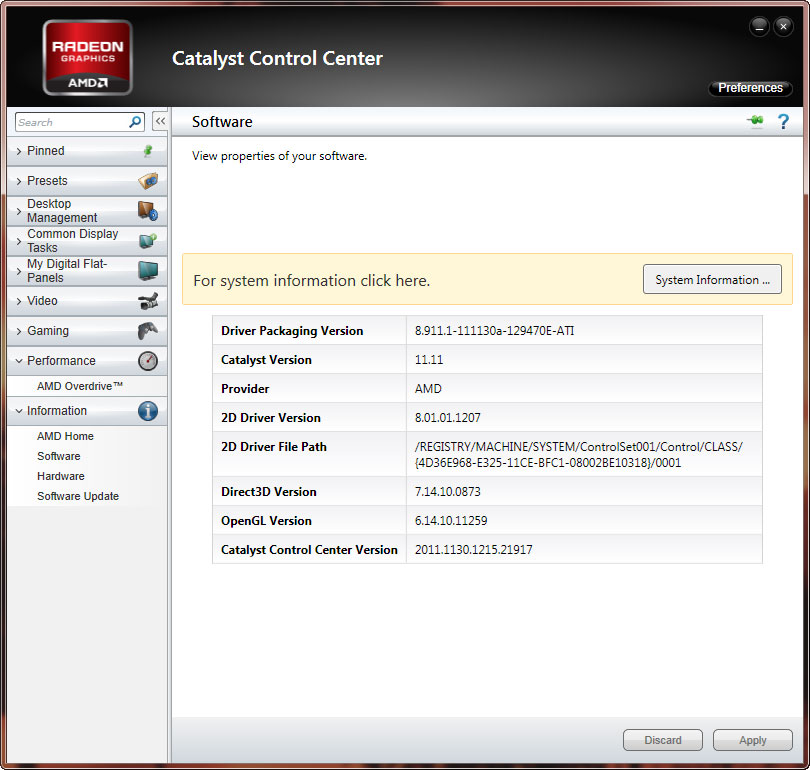Open help with the question mark icon

783,122
